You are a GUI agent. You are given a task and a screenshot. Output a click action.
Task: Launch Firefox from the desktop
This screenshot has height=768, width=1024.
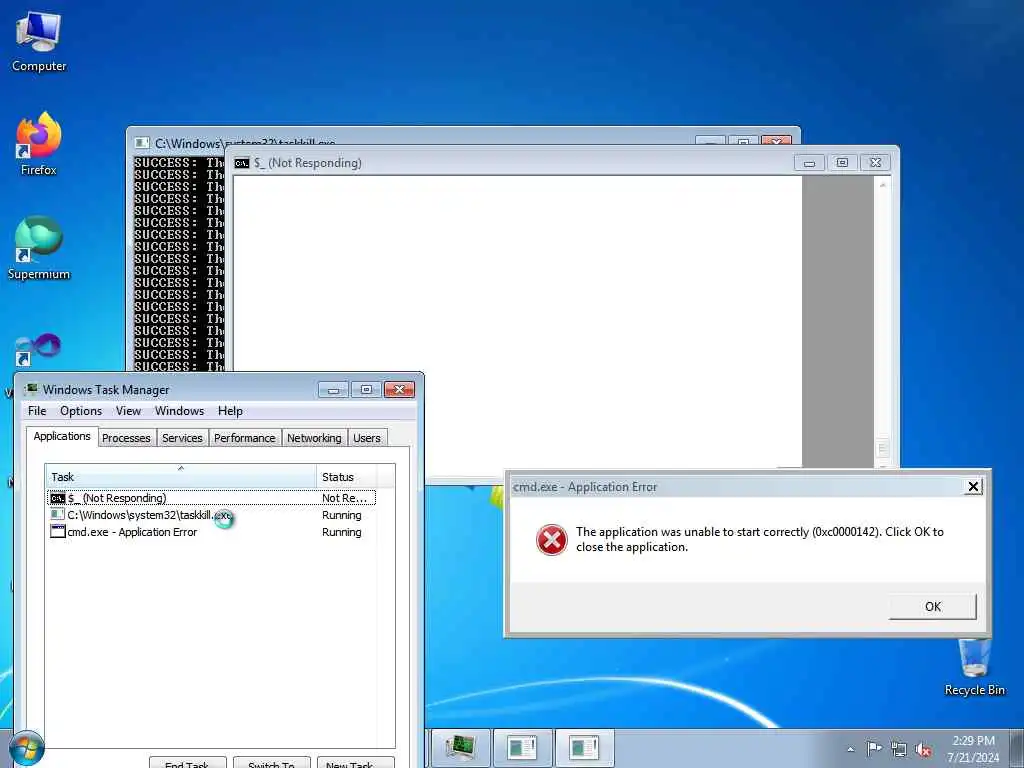39,144
